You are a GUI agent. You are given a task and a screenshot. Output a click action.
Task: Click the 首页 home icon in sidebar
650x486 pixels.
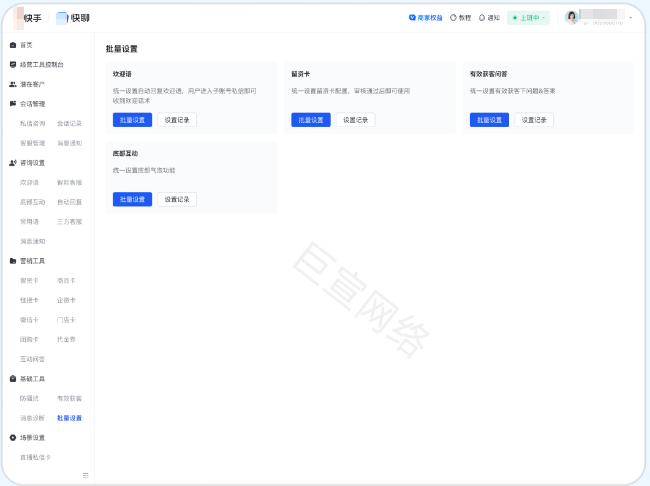pos(13,45)
